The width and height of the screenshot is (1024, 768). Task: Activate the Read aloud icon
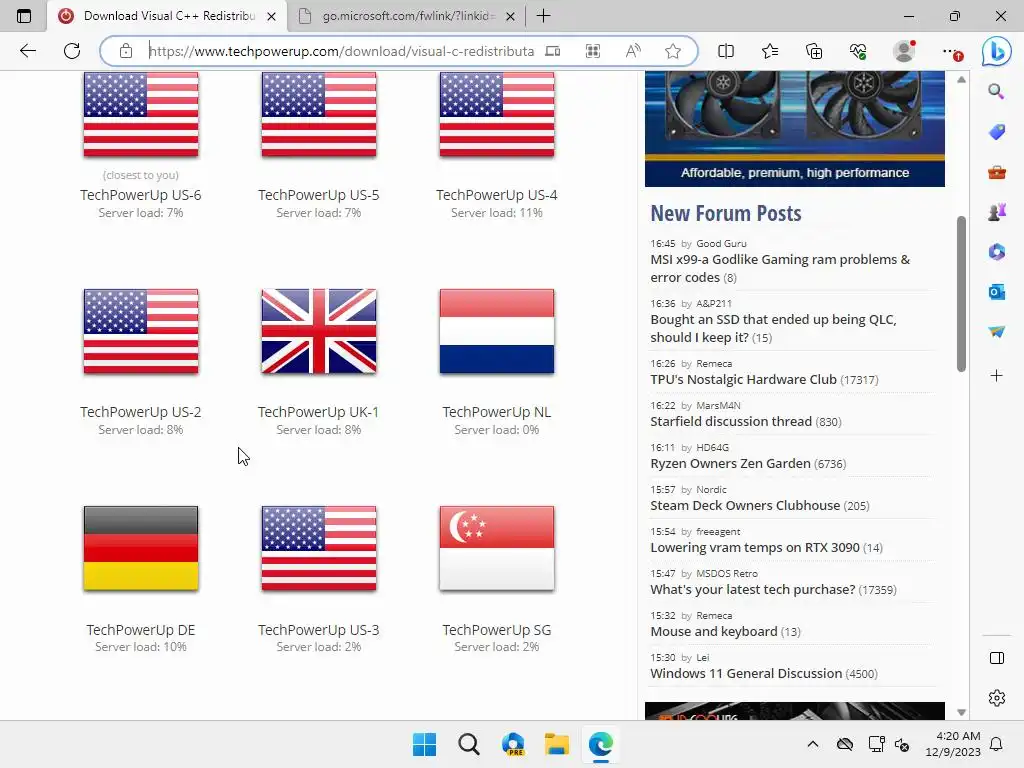633,51
